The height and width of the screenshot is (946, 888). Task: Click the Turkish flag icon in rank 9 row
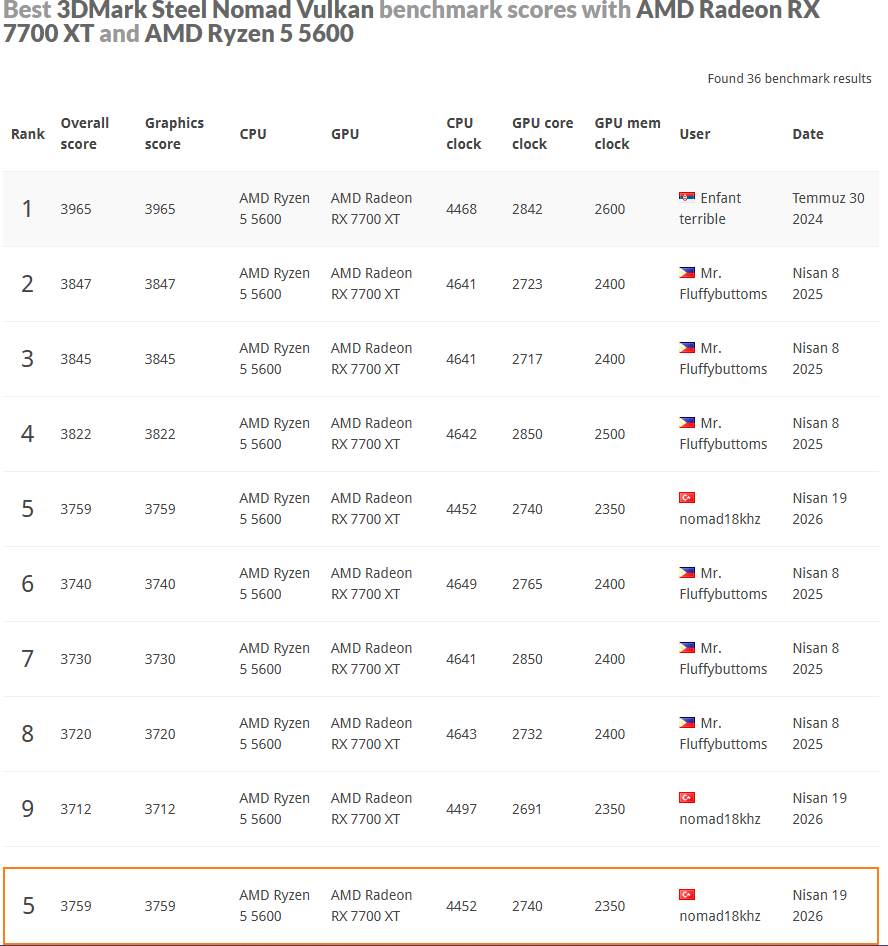687,798
